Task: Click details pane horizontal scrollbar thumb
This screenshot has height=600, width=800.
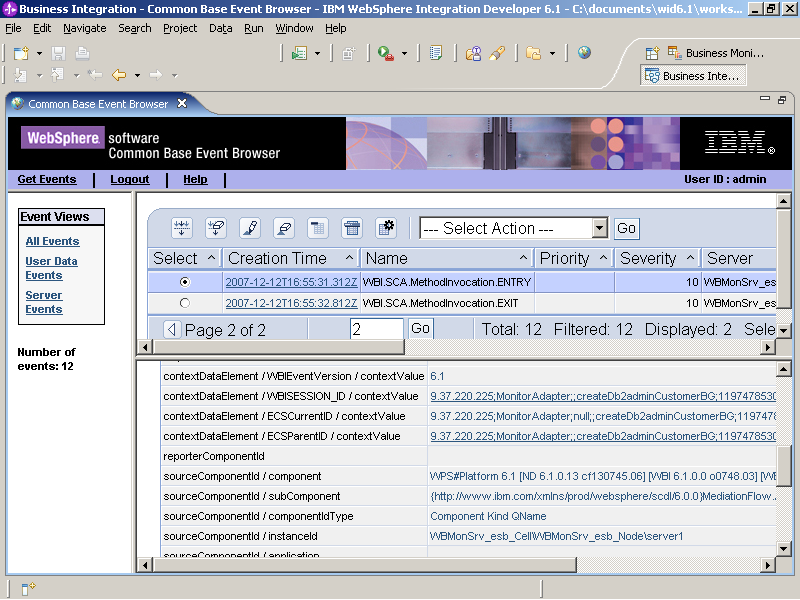Action: tap(364, 565)
